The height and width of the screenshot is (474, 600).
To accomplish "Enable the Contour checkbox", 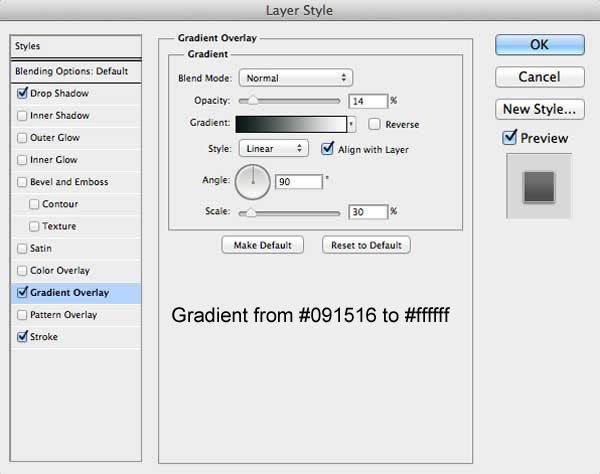I will [x=34, y=204].
